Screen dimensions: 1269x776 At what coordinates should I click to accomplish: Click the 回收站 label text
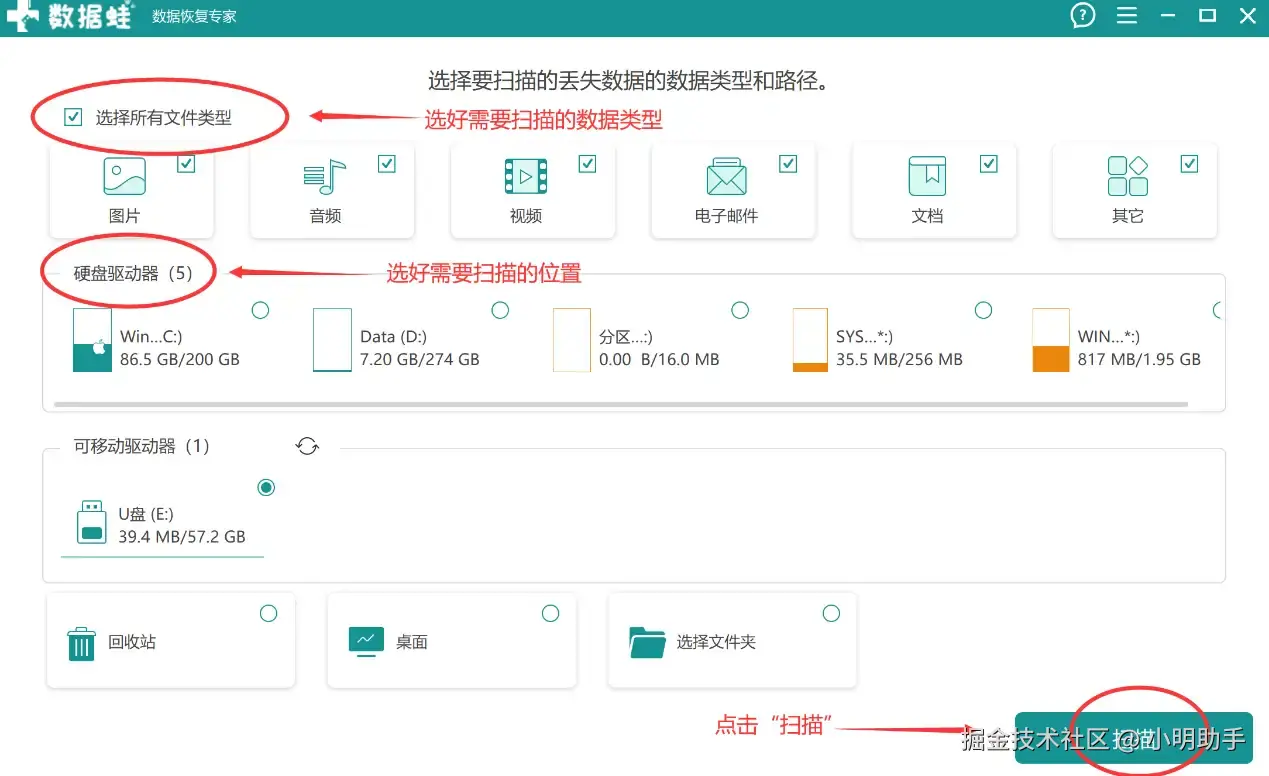point(132,642)
